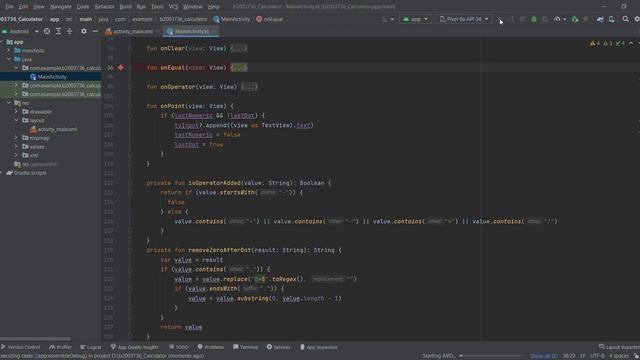Expand the folded onEqual function body
The height and width of the screenshot is (360, 640).
239,67
